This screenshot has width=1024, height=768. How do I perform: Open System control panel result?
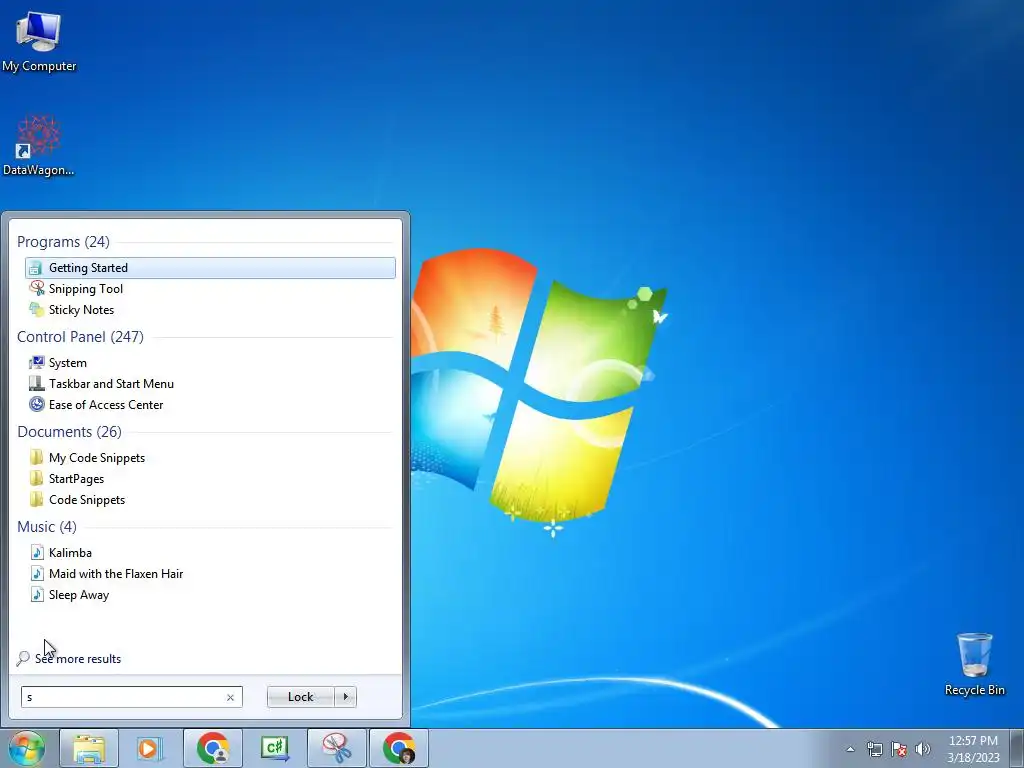[210, 362]
